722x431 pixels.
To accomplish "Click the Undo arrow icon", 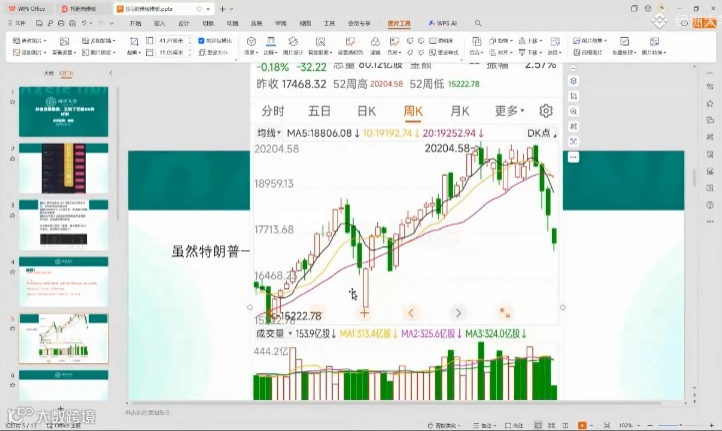I will 84,23.
